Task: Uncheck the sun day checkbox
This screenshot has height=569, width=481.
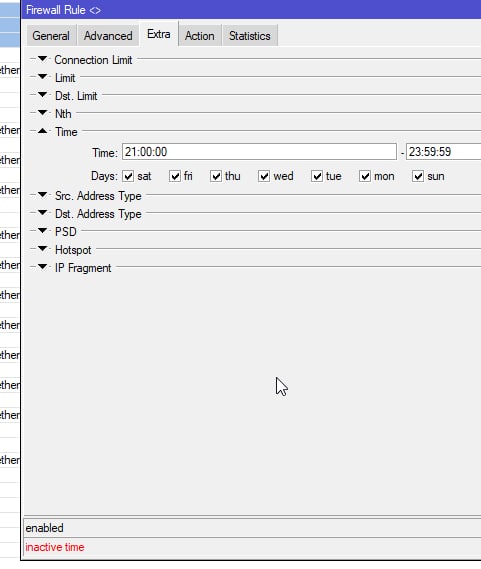Action: point(418,176)
